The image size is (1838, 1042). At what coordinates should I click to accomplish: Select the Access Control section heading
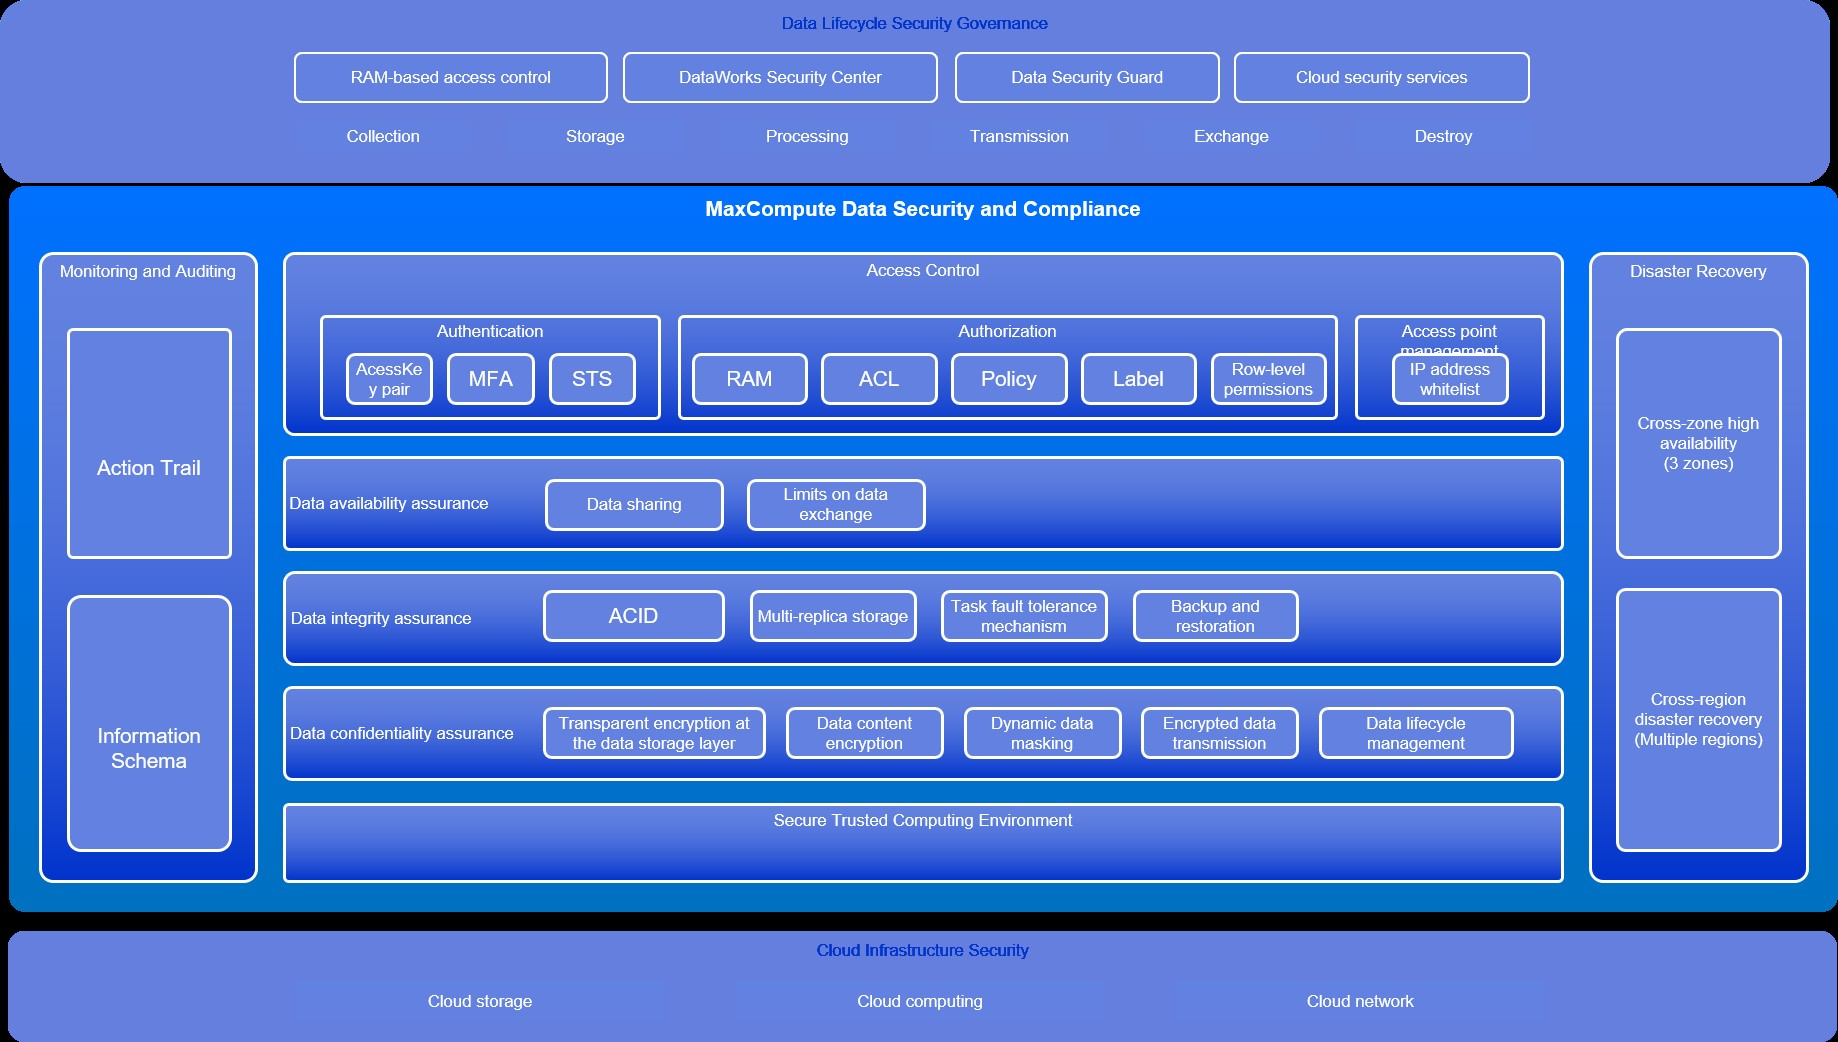pos(923,270)
